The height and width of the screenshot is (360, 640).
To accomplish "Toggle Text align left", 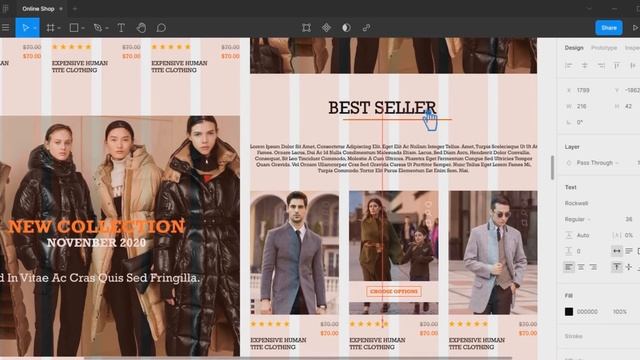I will [x=569, y=267].
